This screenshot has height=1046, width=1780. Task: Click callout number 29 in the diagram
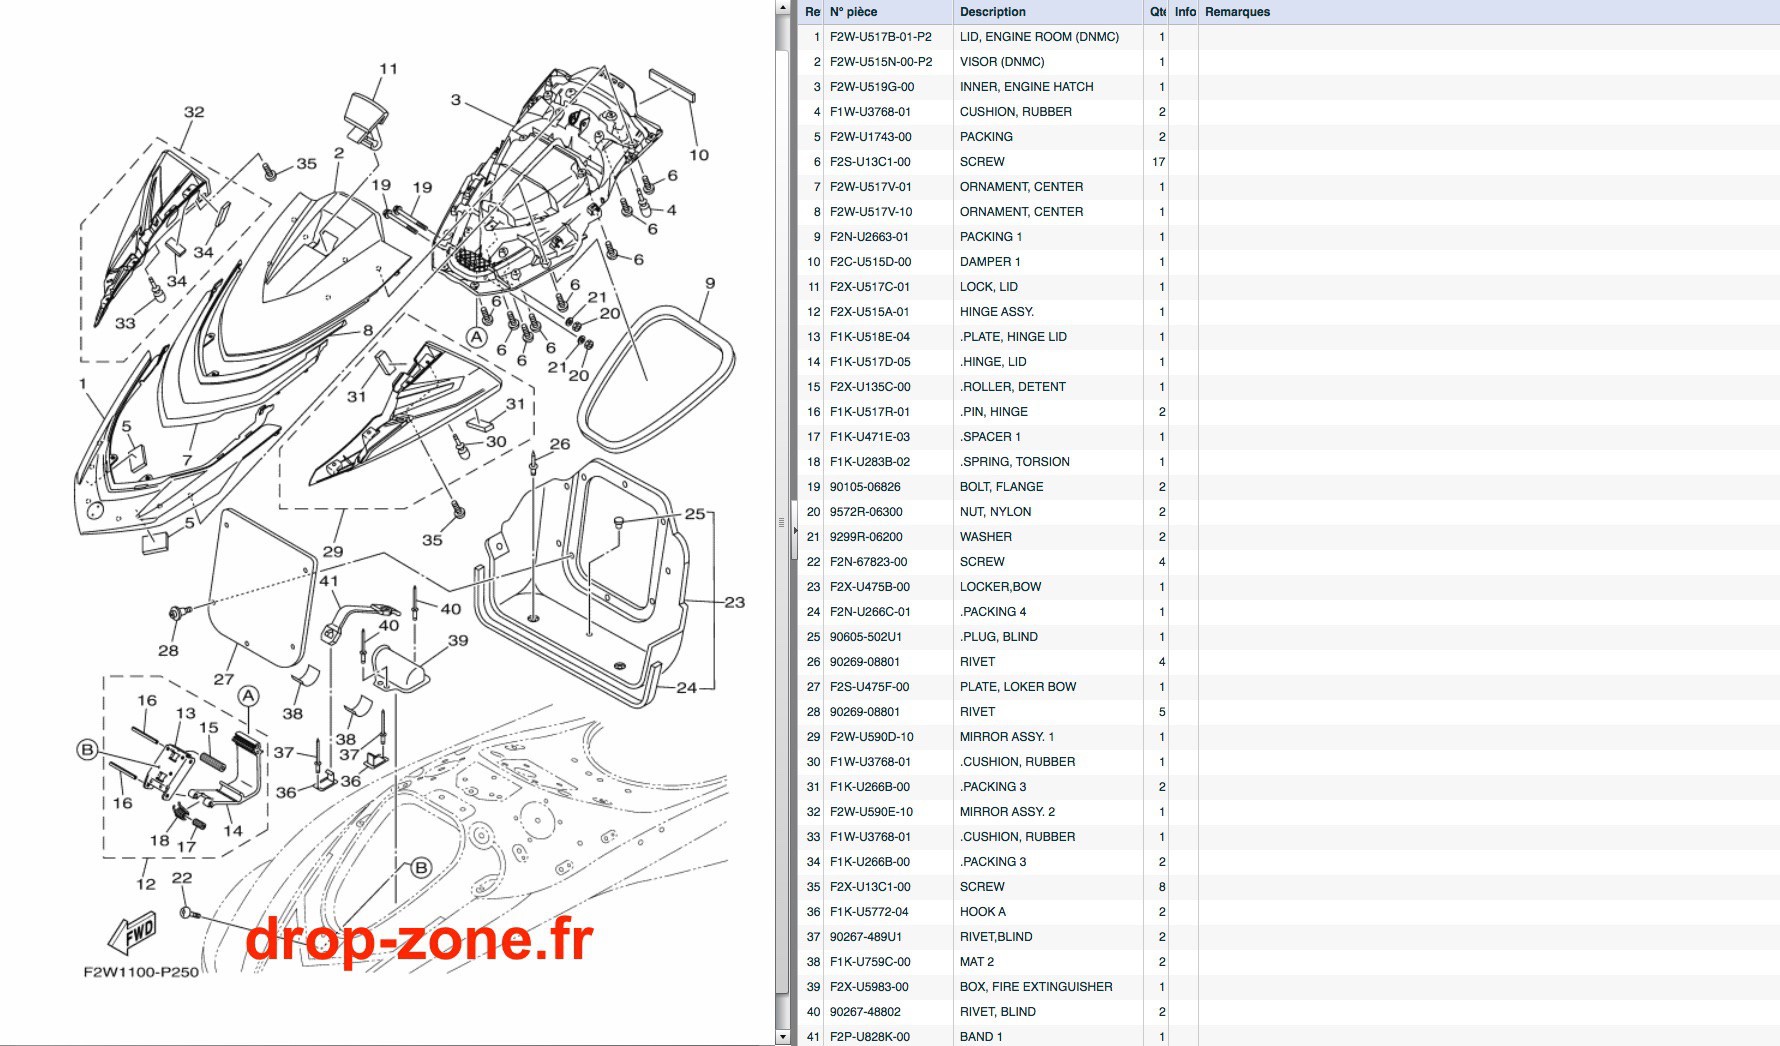point(333,552)
